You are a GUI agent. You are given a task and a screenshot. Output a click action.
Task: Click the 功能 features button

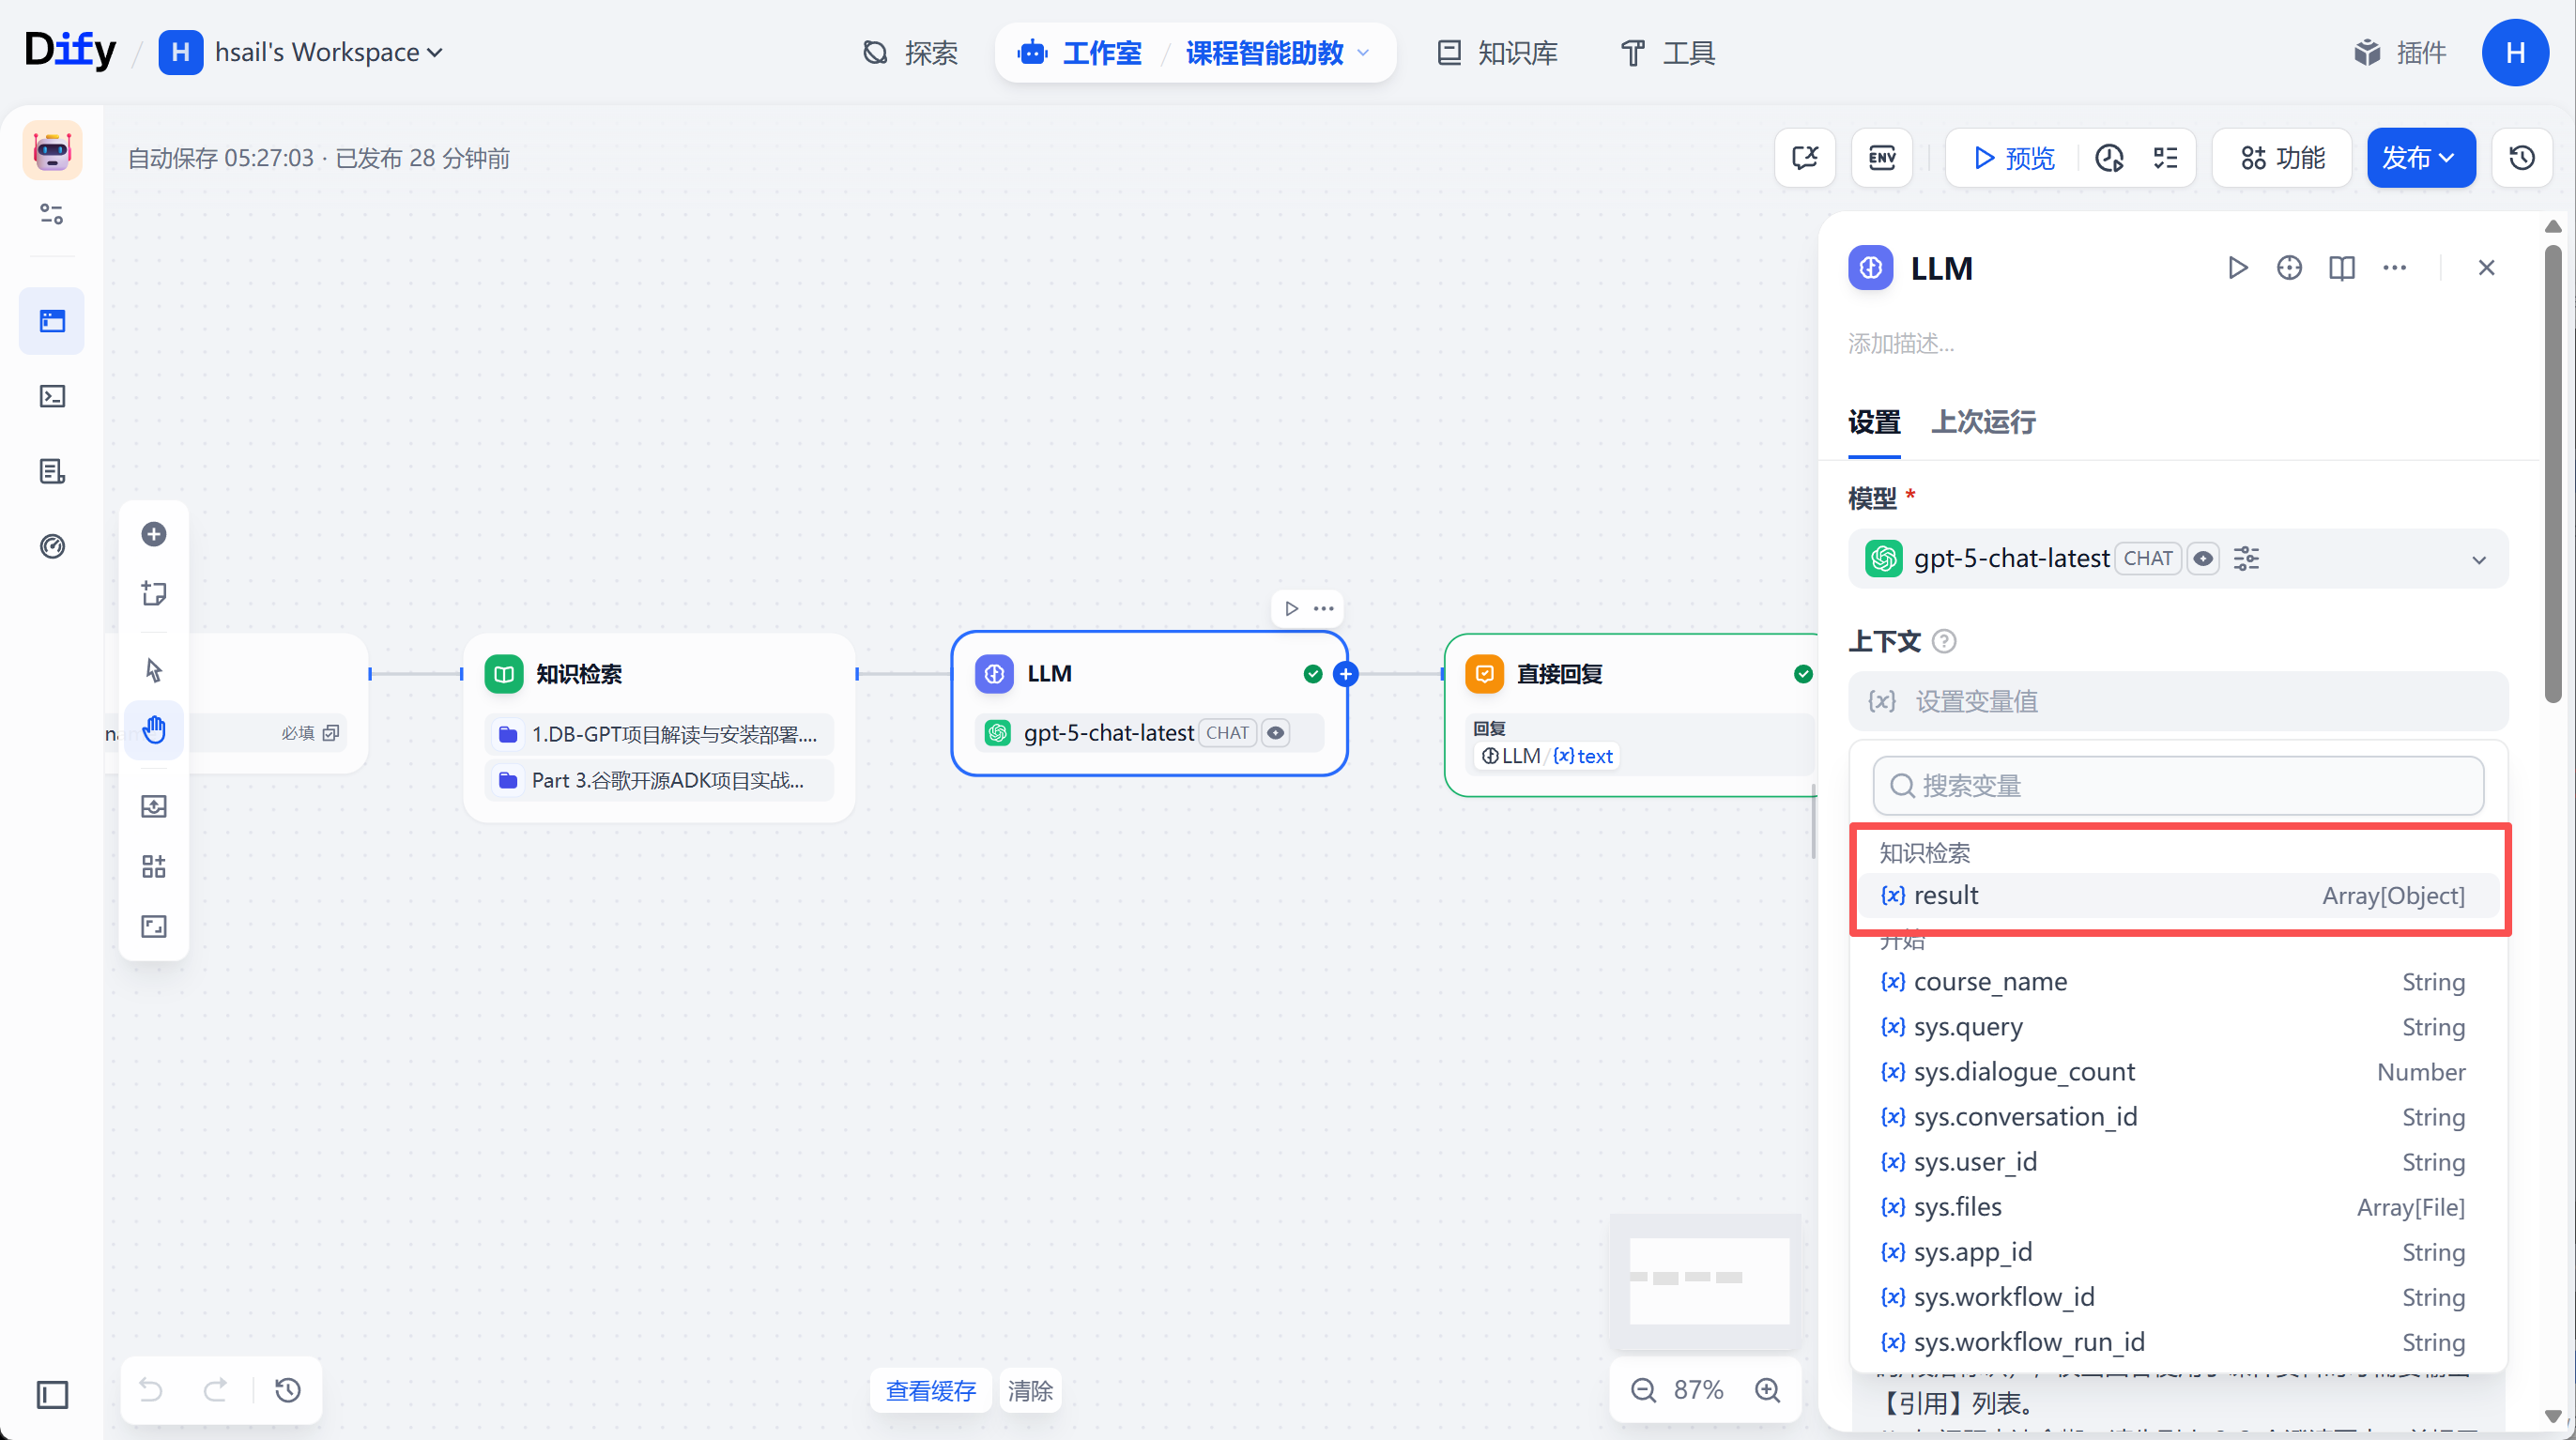point(2282,158)
